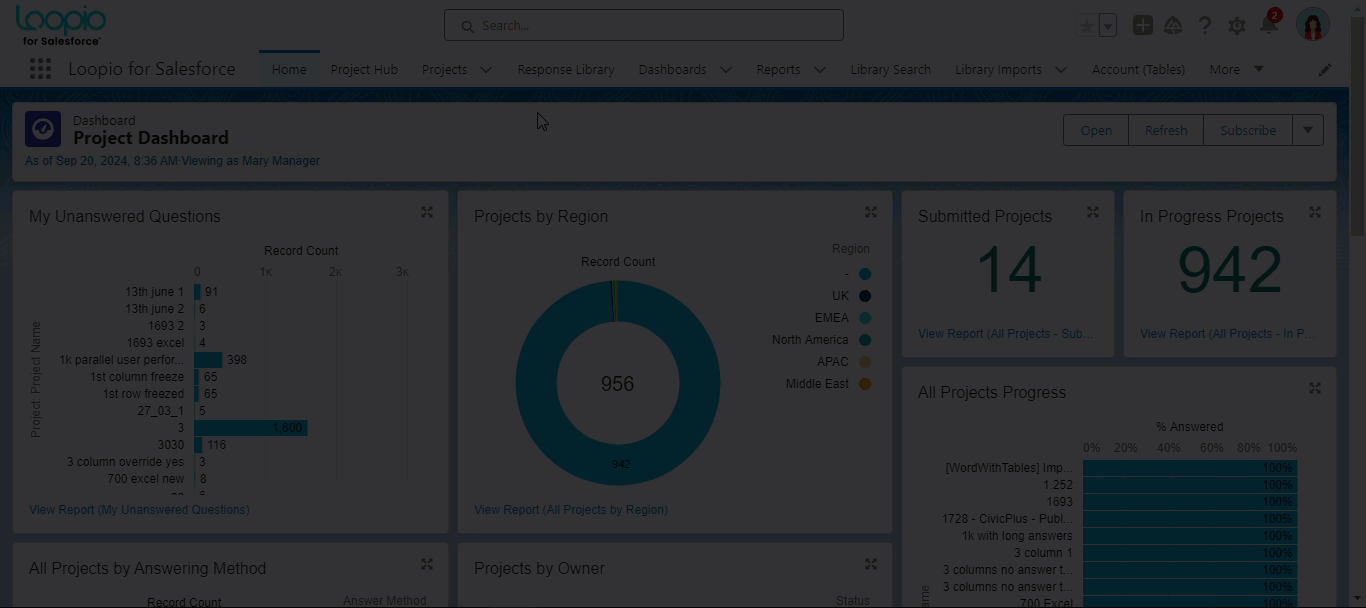
Task: Expand the My Unanswered Questions widget
Action: click(x=427, y=212)
